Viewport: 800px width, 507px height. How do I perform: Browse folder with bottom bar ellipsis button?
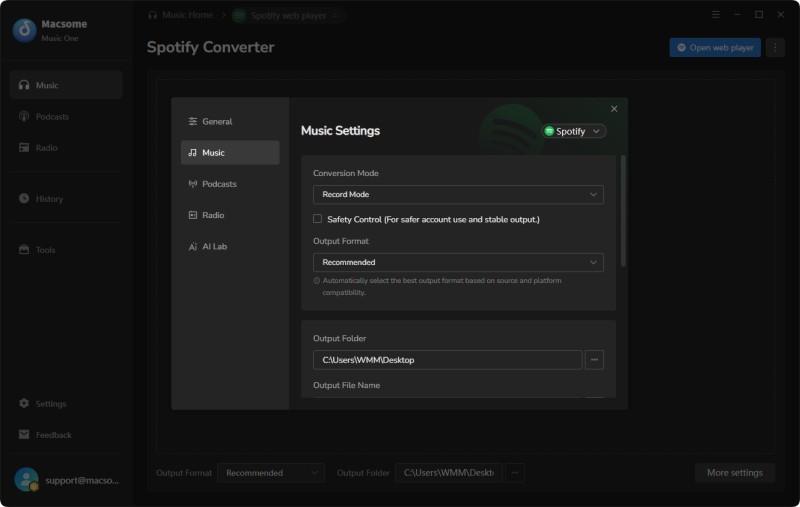(515, 473)
